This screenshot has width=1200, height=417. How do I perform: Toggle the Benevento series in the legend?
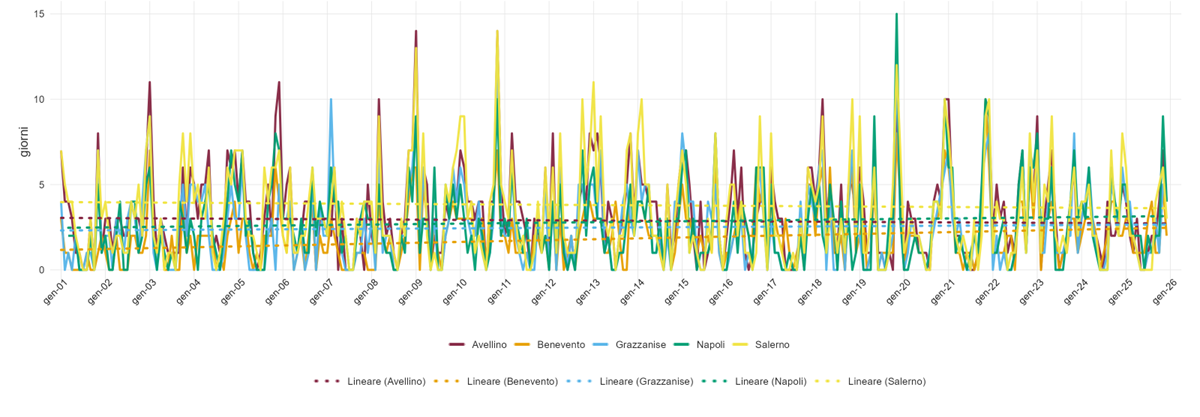pos(552,345)
